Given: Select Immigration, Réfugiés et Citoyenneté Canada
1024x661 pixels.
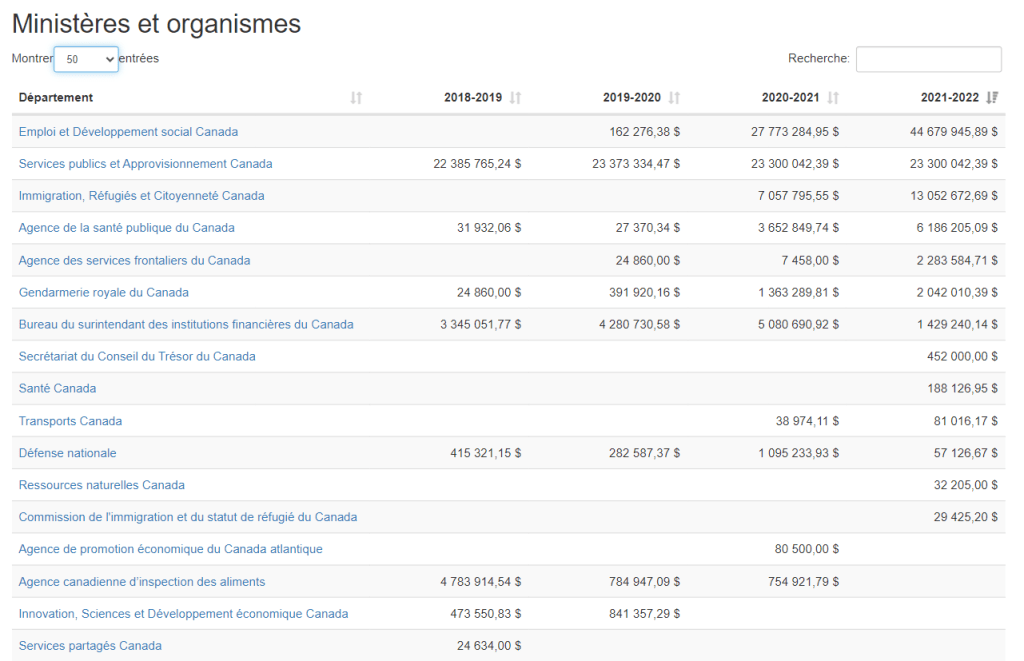Looking at the screenshot, I should coord(141,196).
